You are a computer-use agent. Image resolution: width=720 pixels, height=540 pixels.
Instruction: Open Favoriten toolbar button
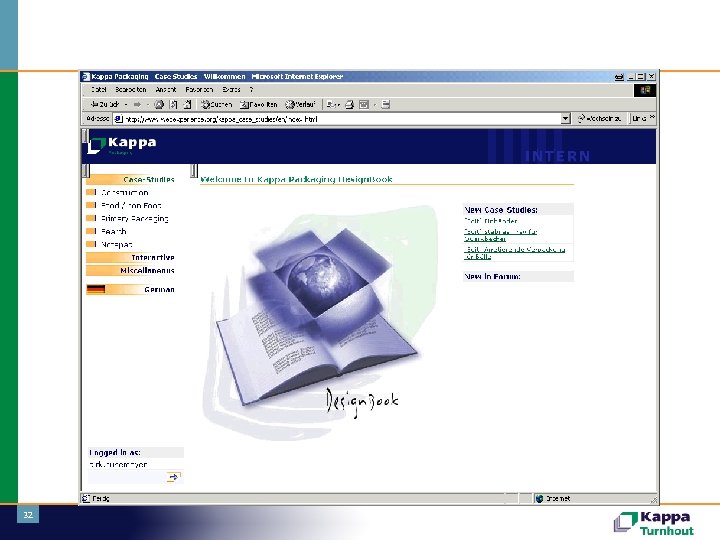pyautogui.click(x=259, y=105)
